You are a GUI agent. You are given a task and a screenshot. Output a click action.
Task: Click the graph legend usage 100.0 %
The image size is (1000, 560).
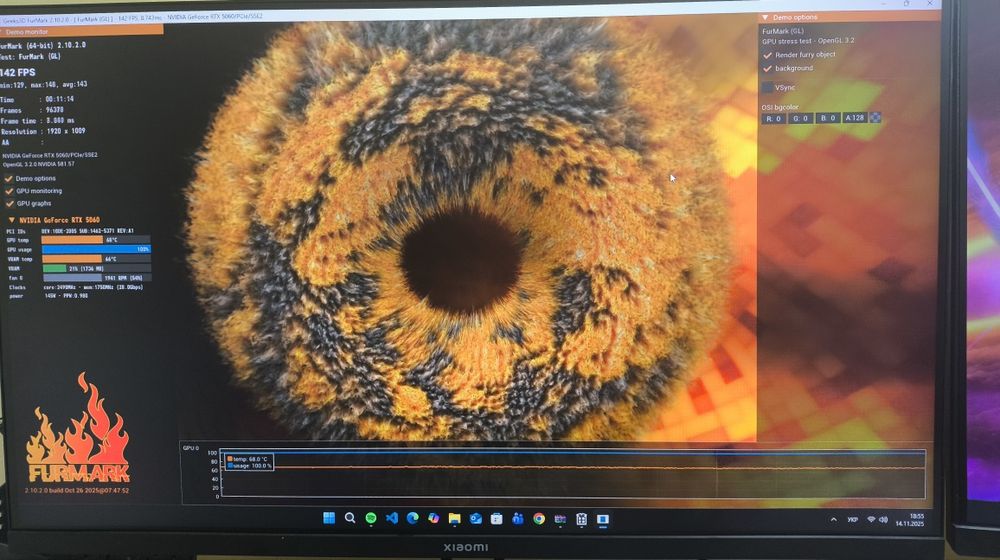point(249,466)
